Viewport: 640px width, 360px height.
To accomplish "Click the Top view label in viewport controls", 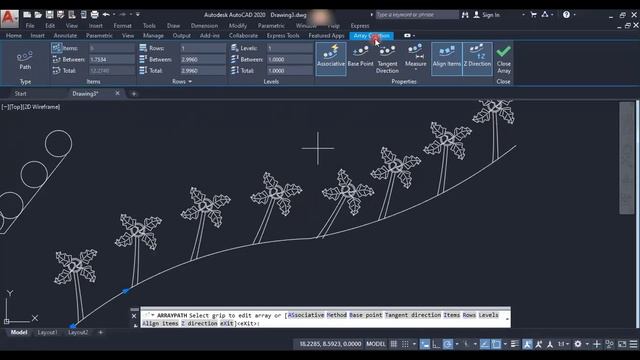I will pyautogui.click(x=15, y=107).
